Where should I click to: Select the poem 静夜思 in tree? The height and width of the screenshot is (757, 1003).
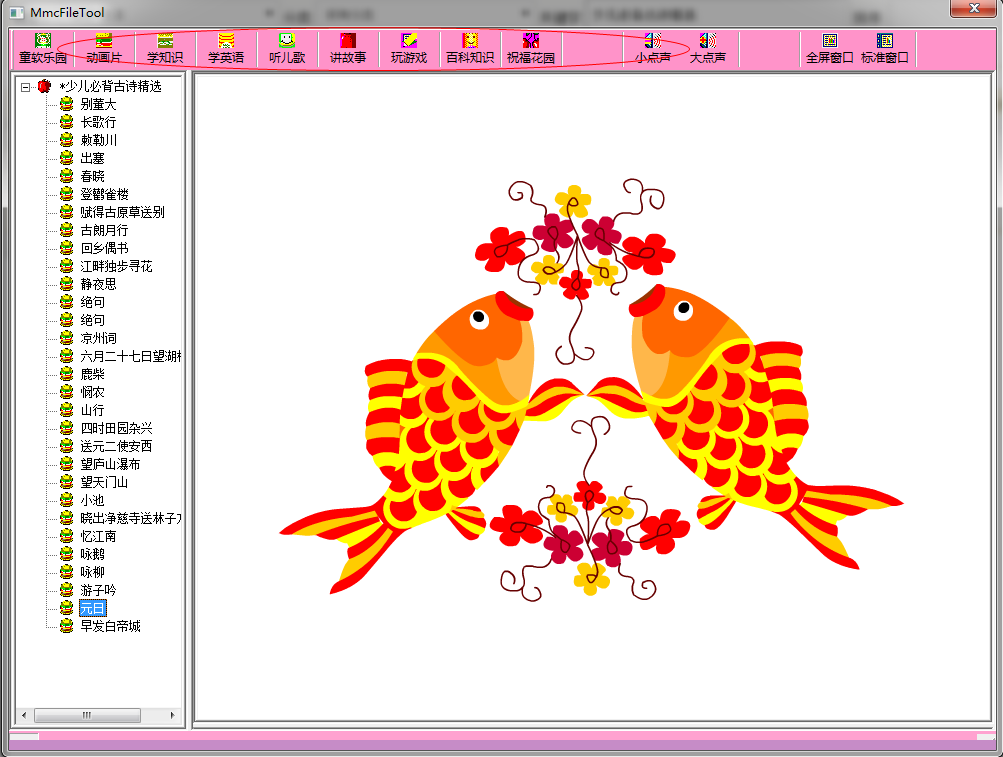point(98,284)
